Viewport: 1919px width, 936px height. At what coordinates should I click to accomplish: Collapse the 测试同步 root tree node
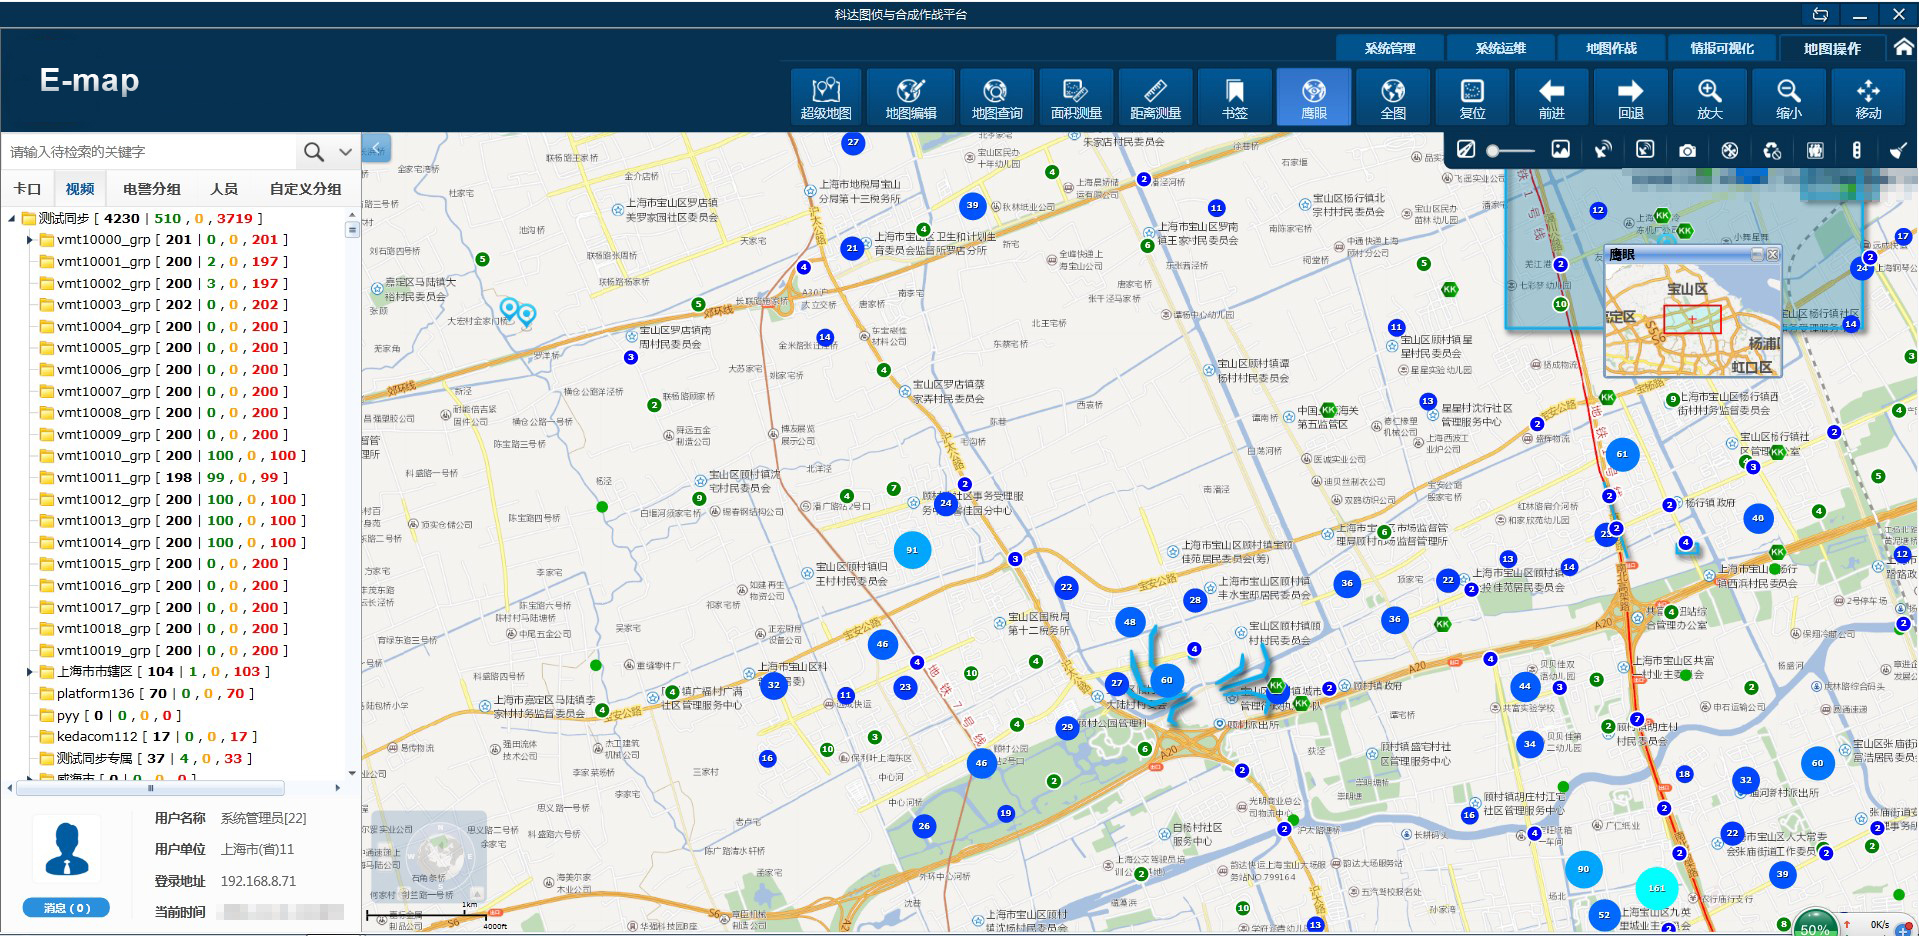coord(12,218)
